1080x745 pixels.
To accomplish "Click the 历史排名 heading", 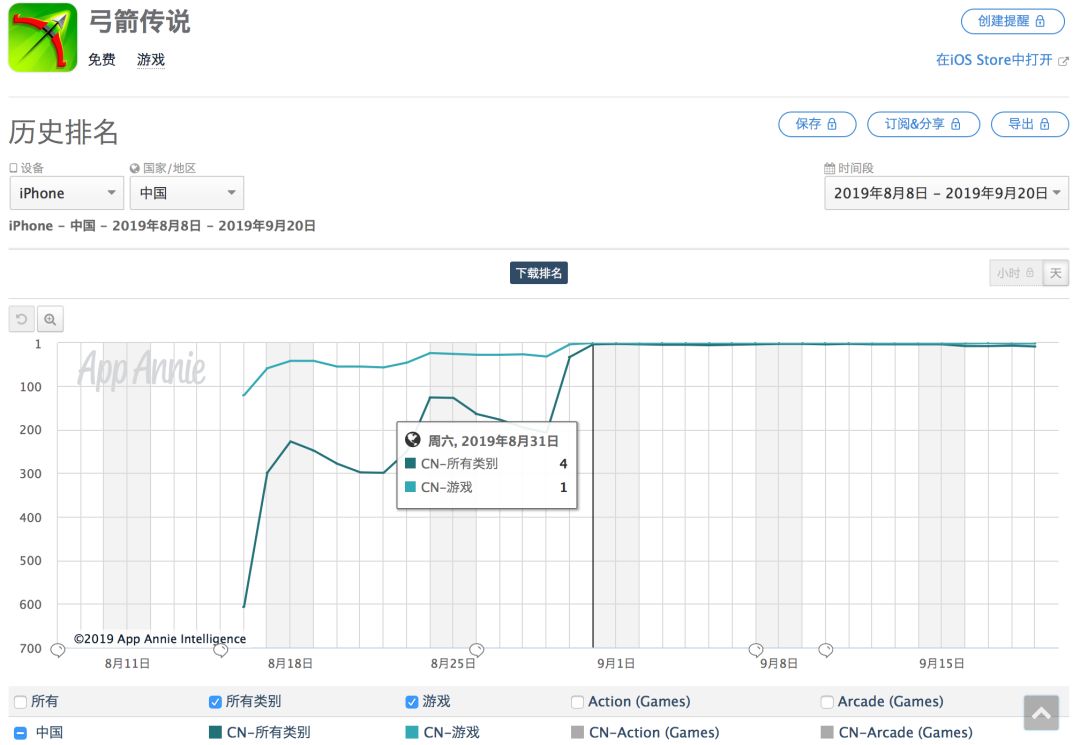I will [x=63, y=132].
